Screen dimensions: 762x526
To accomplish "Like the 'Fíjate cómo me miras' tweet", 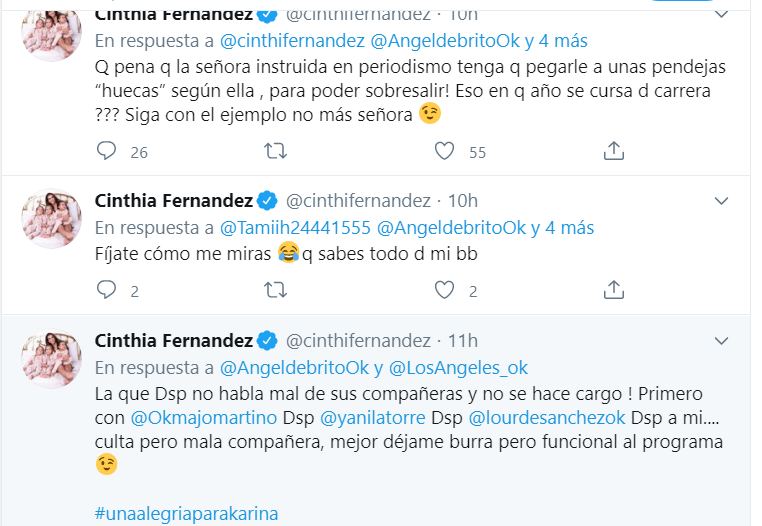I will coord(446,290).
